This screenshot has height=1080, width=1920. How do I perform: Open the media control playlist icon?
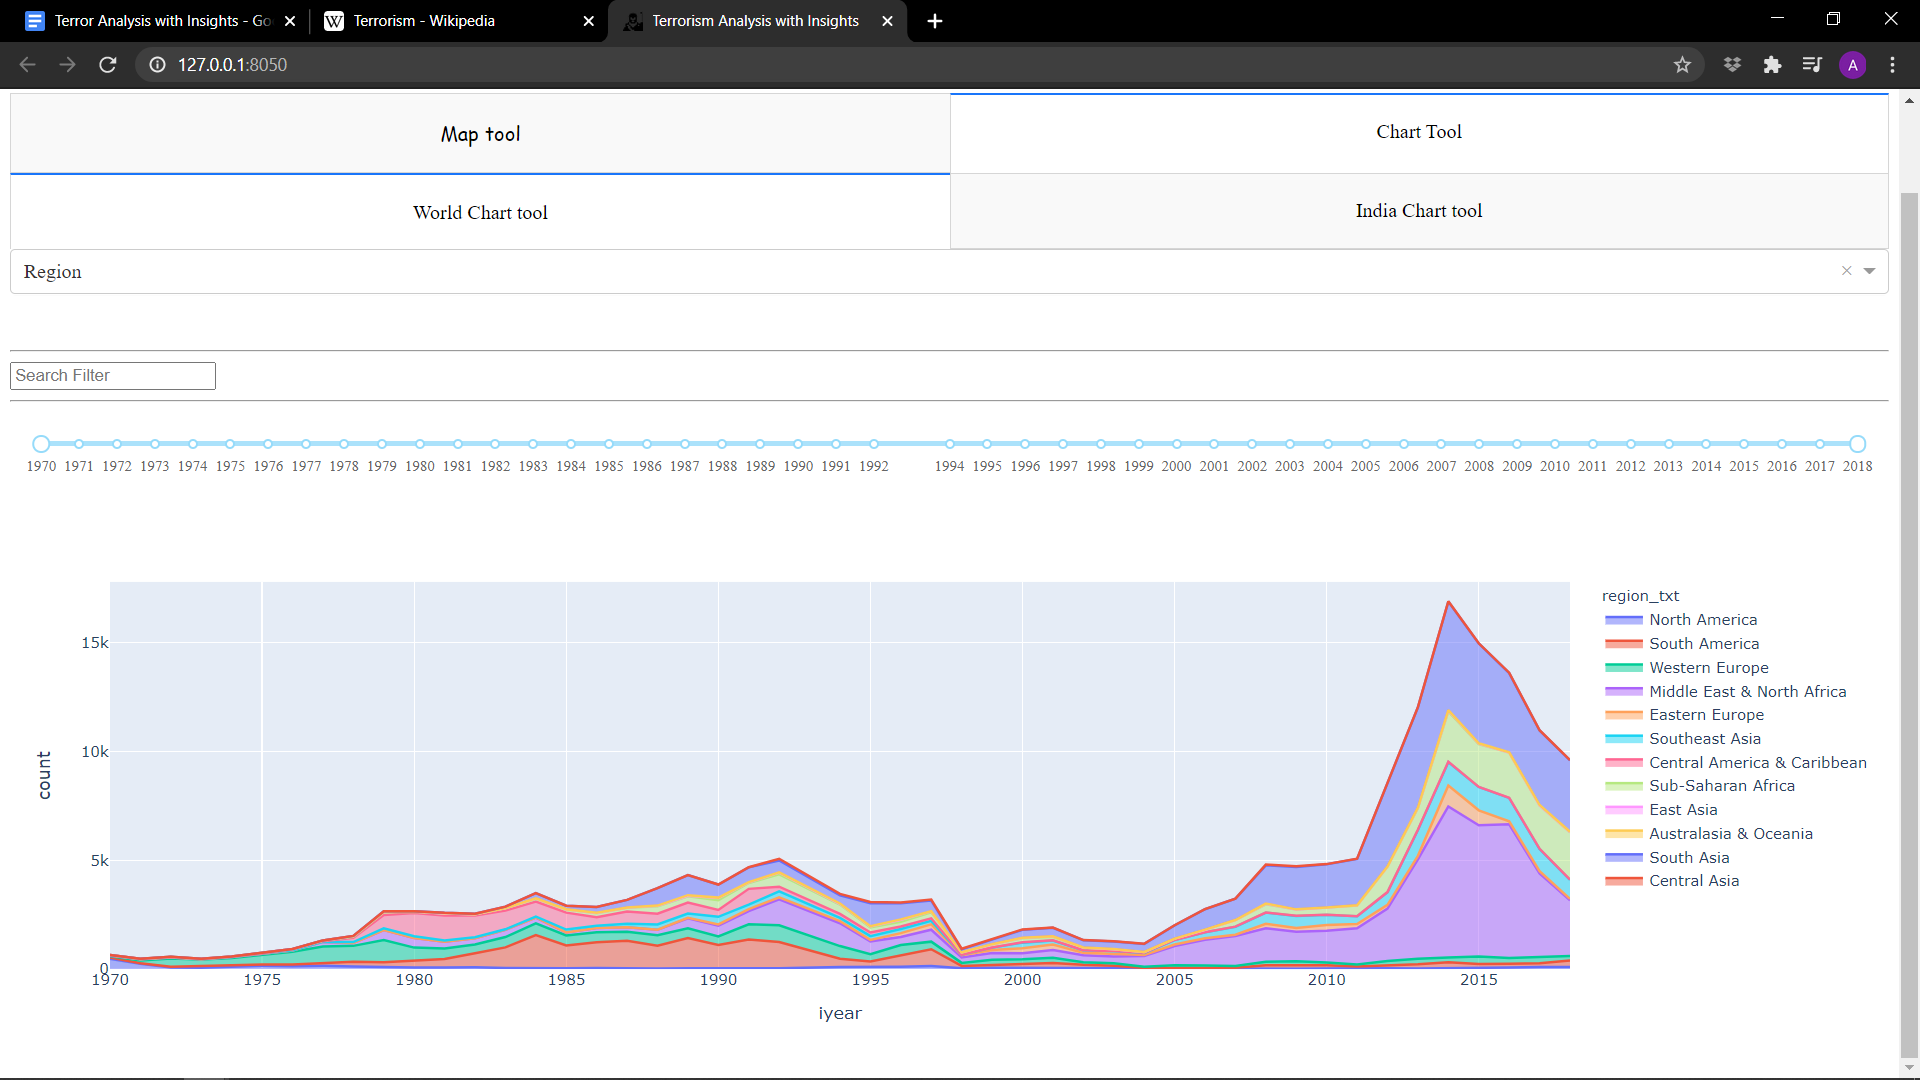pos(1811,65)
